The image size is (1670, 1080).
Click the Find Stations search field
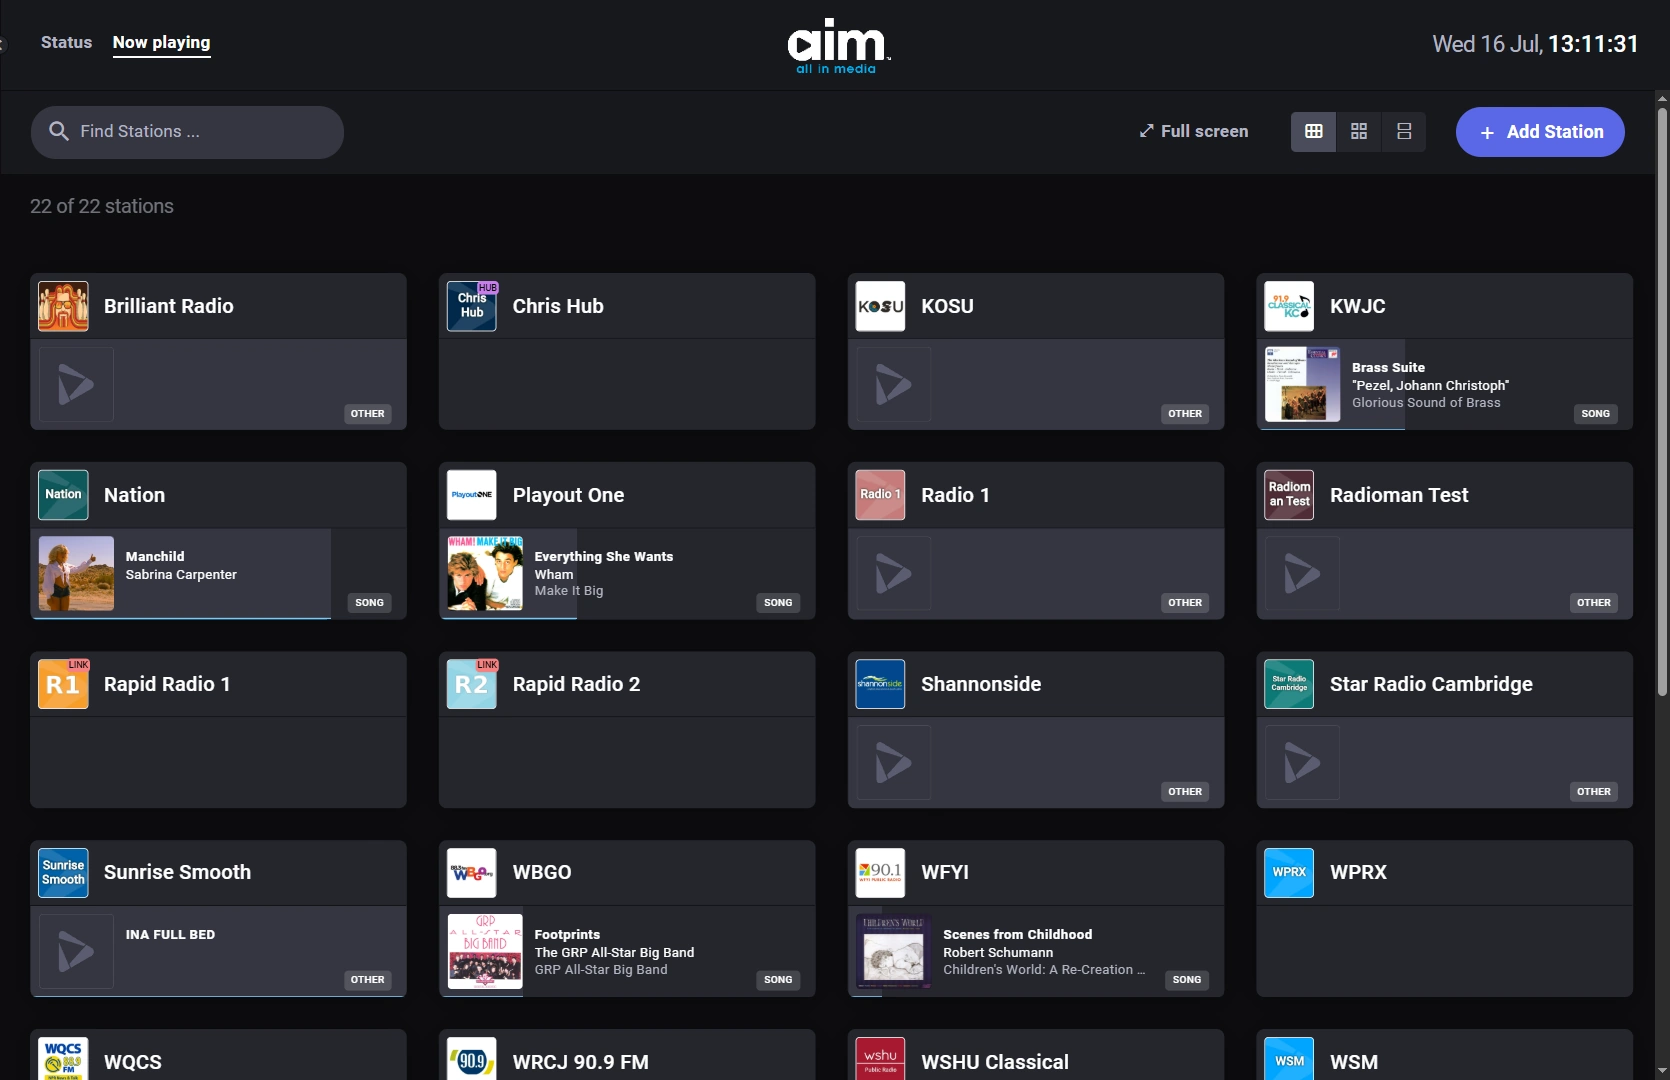coord(187,132)
